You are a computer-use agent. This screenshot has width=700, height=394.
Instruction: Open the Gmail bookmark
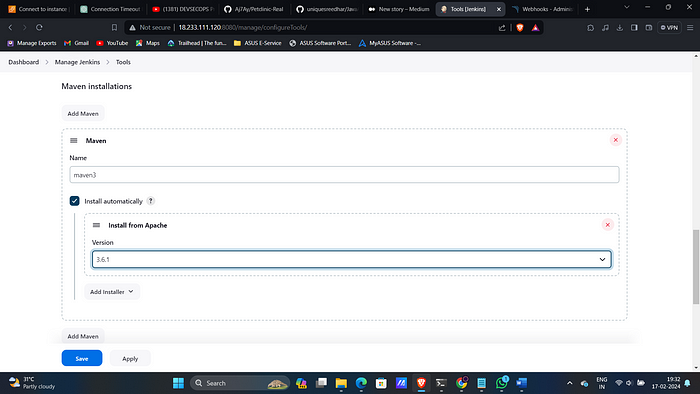point(76,43)
